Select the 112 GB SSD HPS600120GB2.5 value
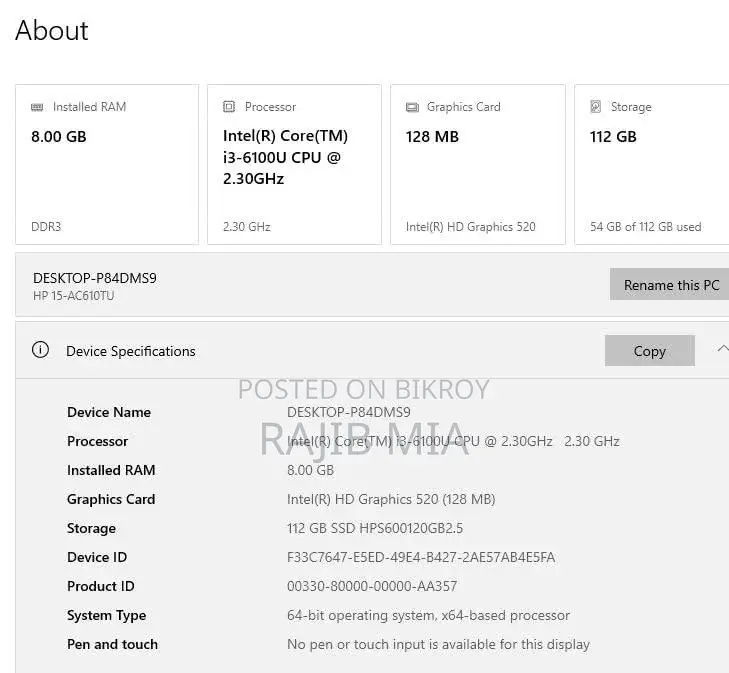This screenshot has width=729, height=673. (x=375, y=528)
